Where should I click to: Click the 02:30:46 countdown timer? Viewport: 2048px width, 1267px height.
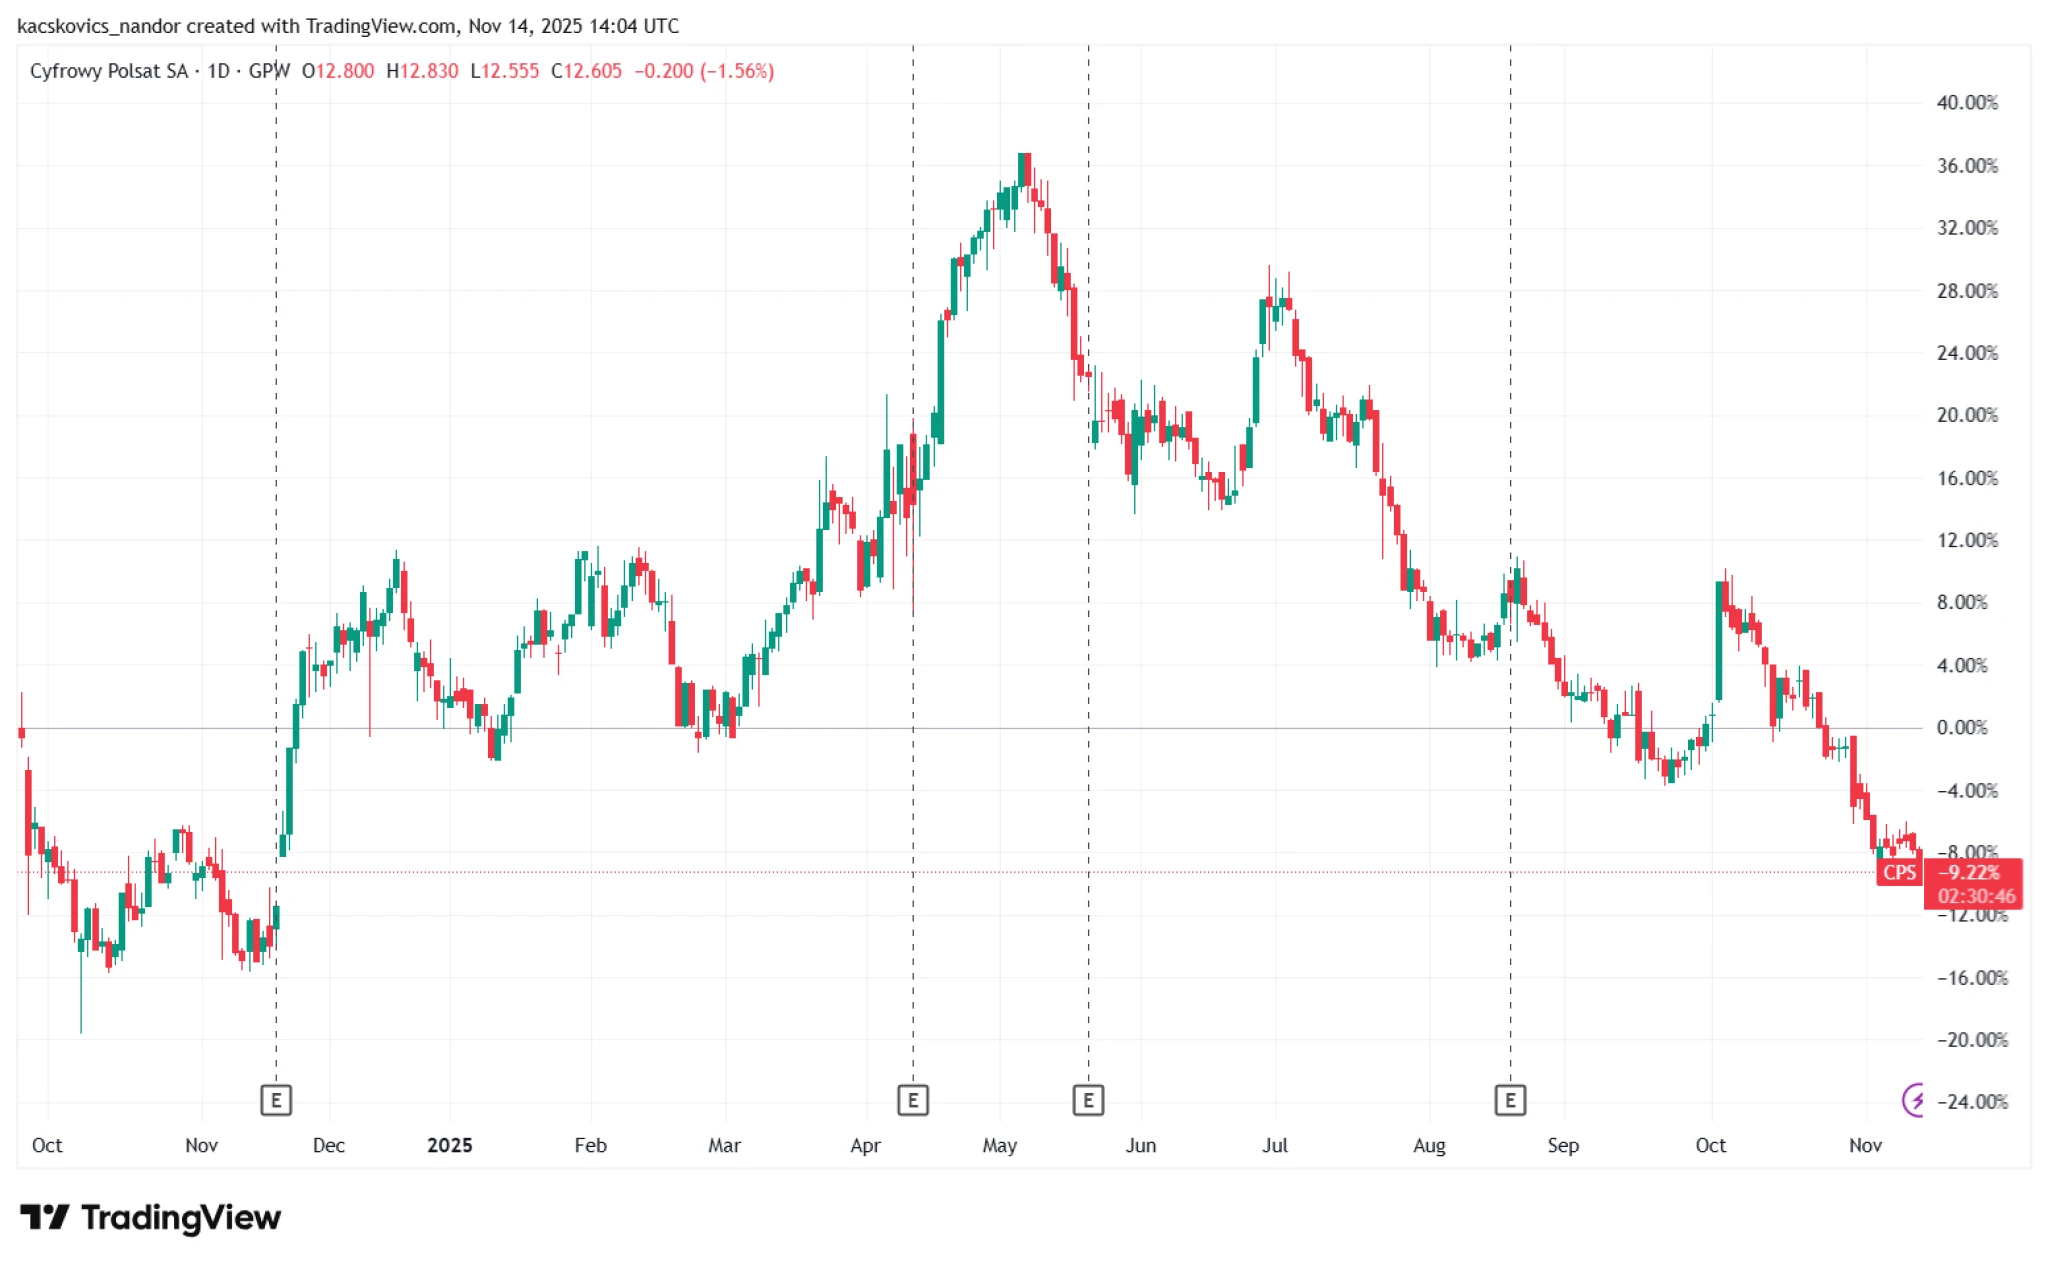tap(1976, 896)
